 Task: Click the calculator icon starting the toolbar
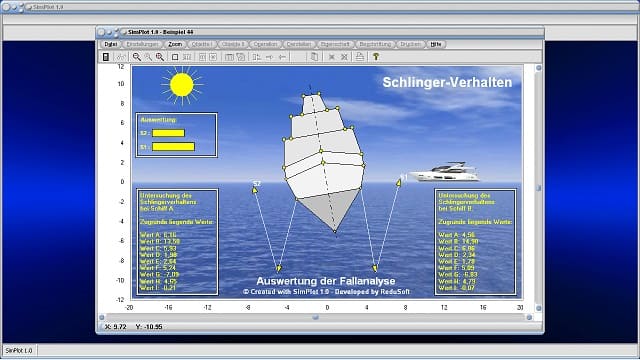[106, 57]
